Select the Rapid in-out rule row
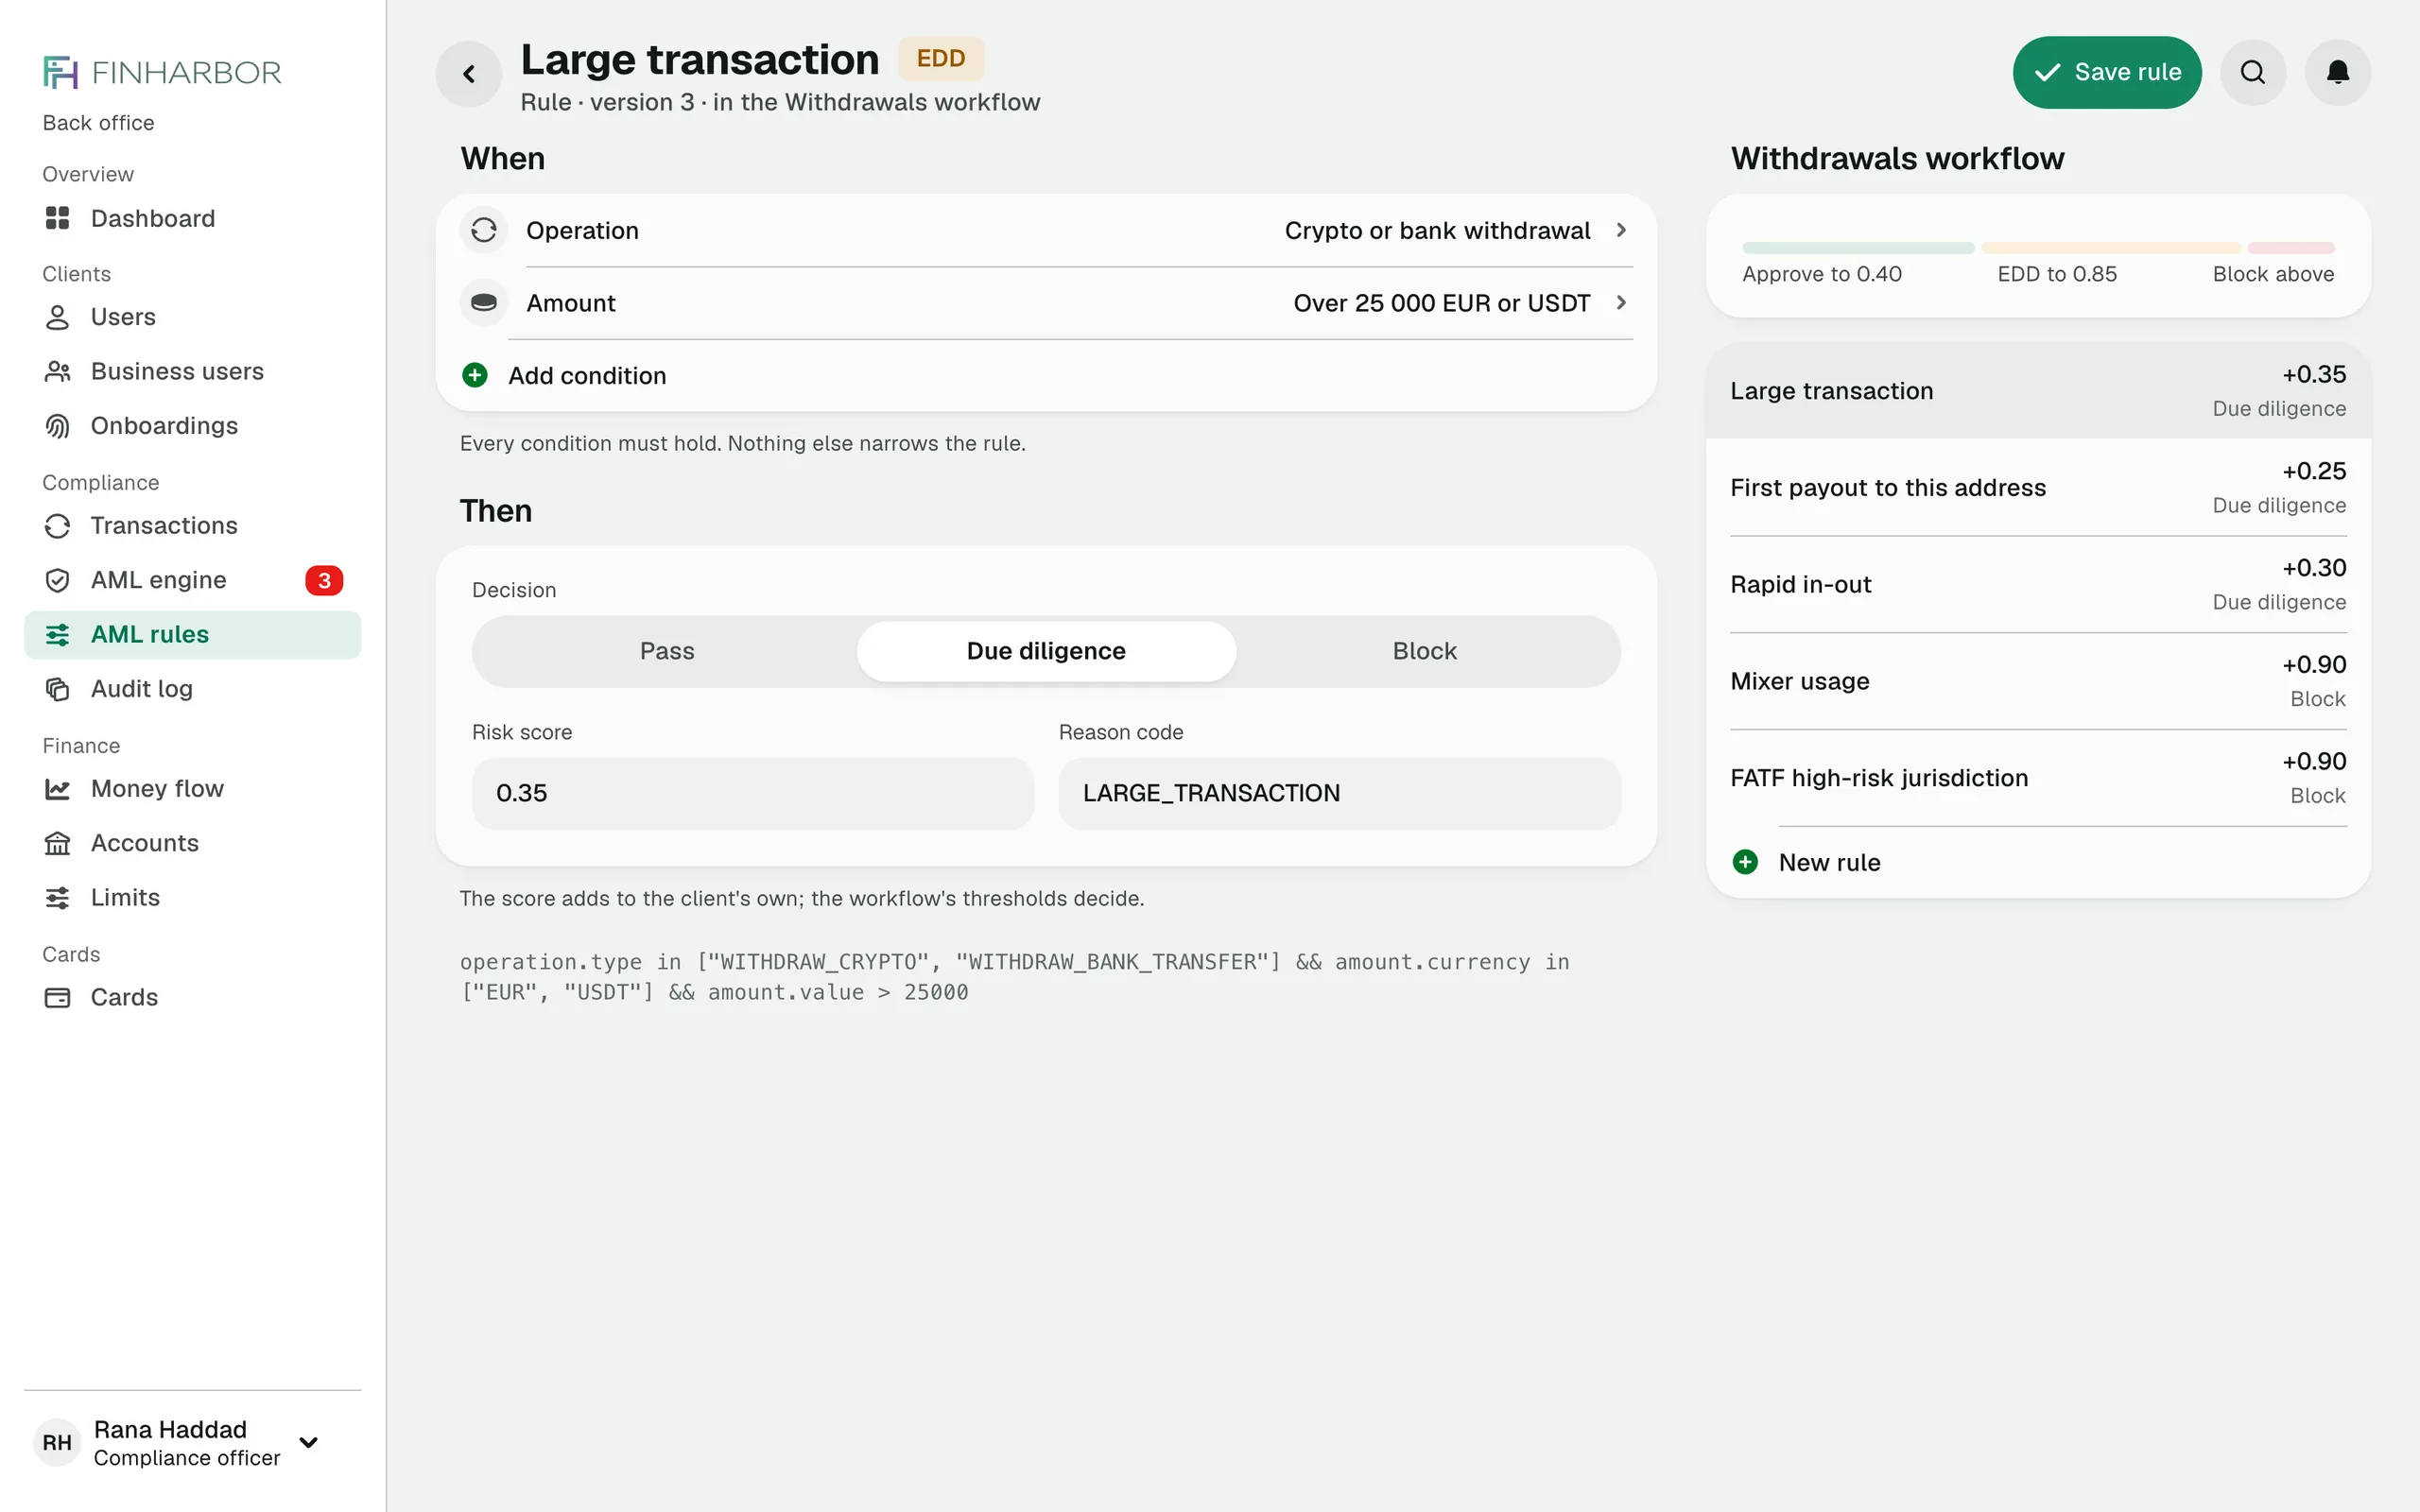This screenshot has height=1512, width=2420. tap(2038, 584)
